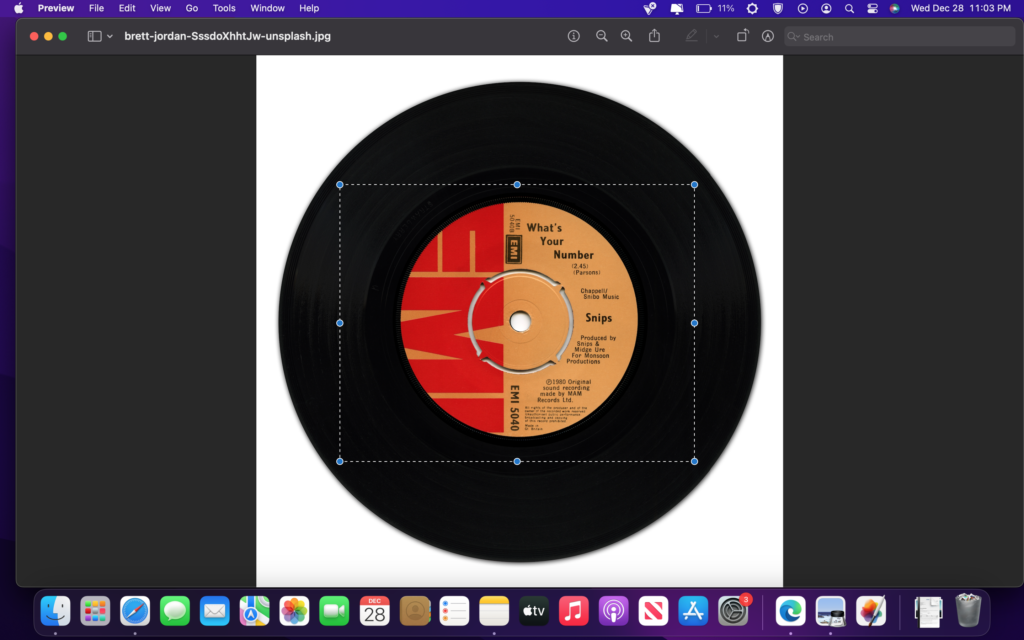The image size is (1024, 640).
Task: Check the battery status showing 11%
Action: click(715, 8)
